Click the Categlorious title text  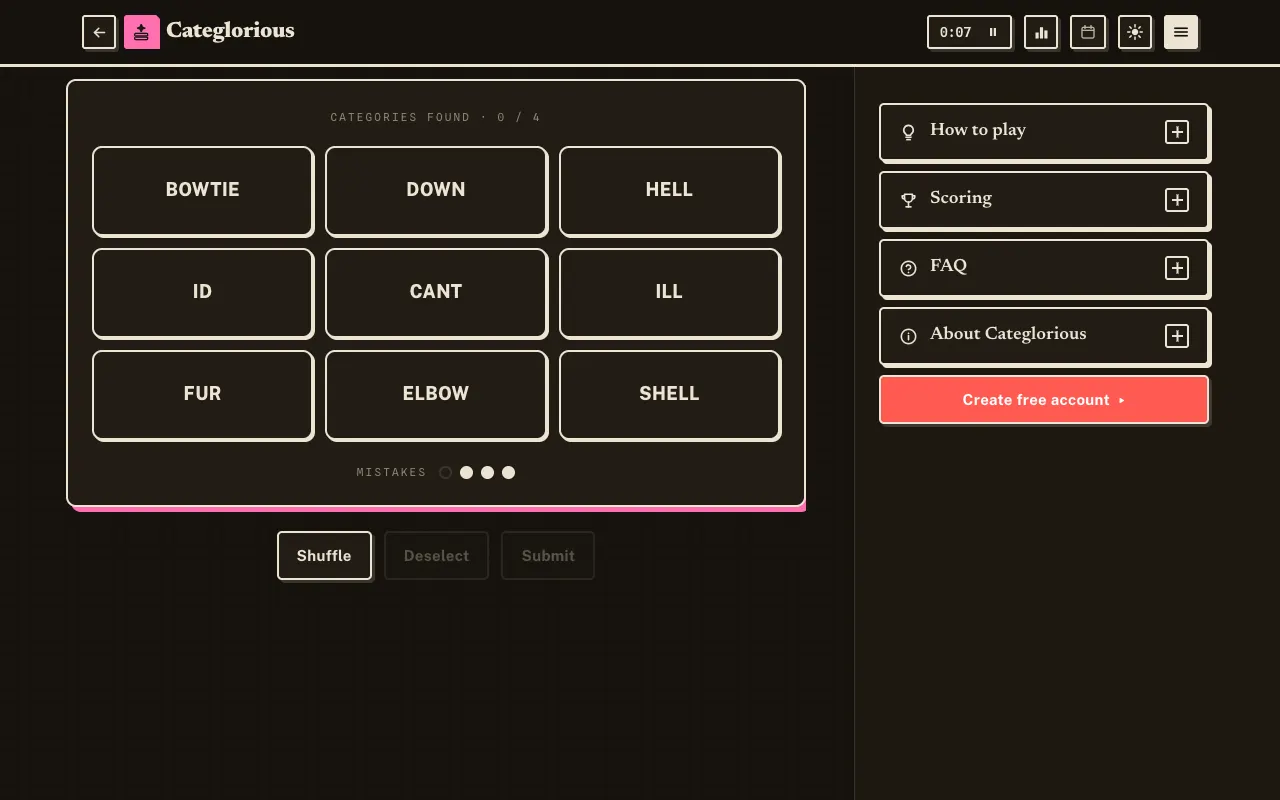coord(230,31)
